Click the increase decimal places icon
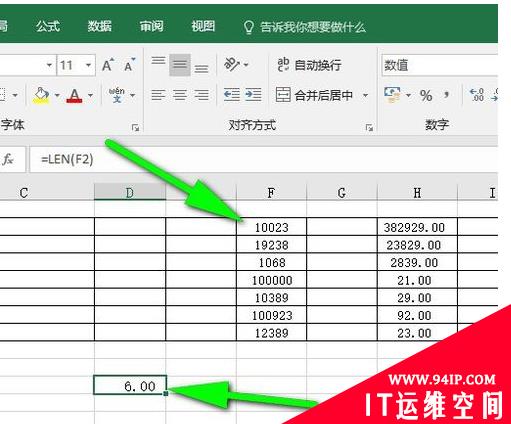Viewport: 511px width, 424px height. pyautogui.click(x=476, y=95)
